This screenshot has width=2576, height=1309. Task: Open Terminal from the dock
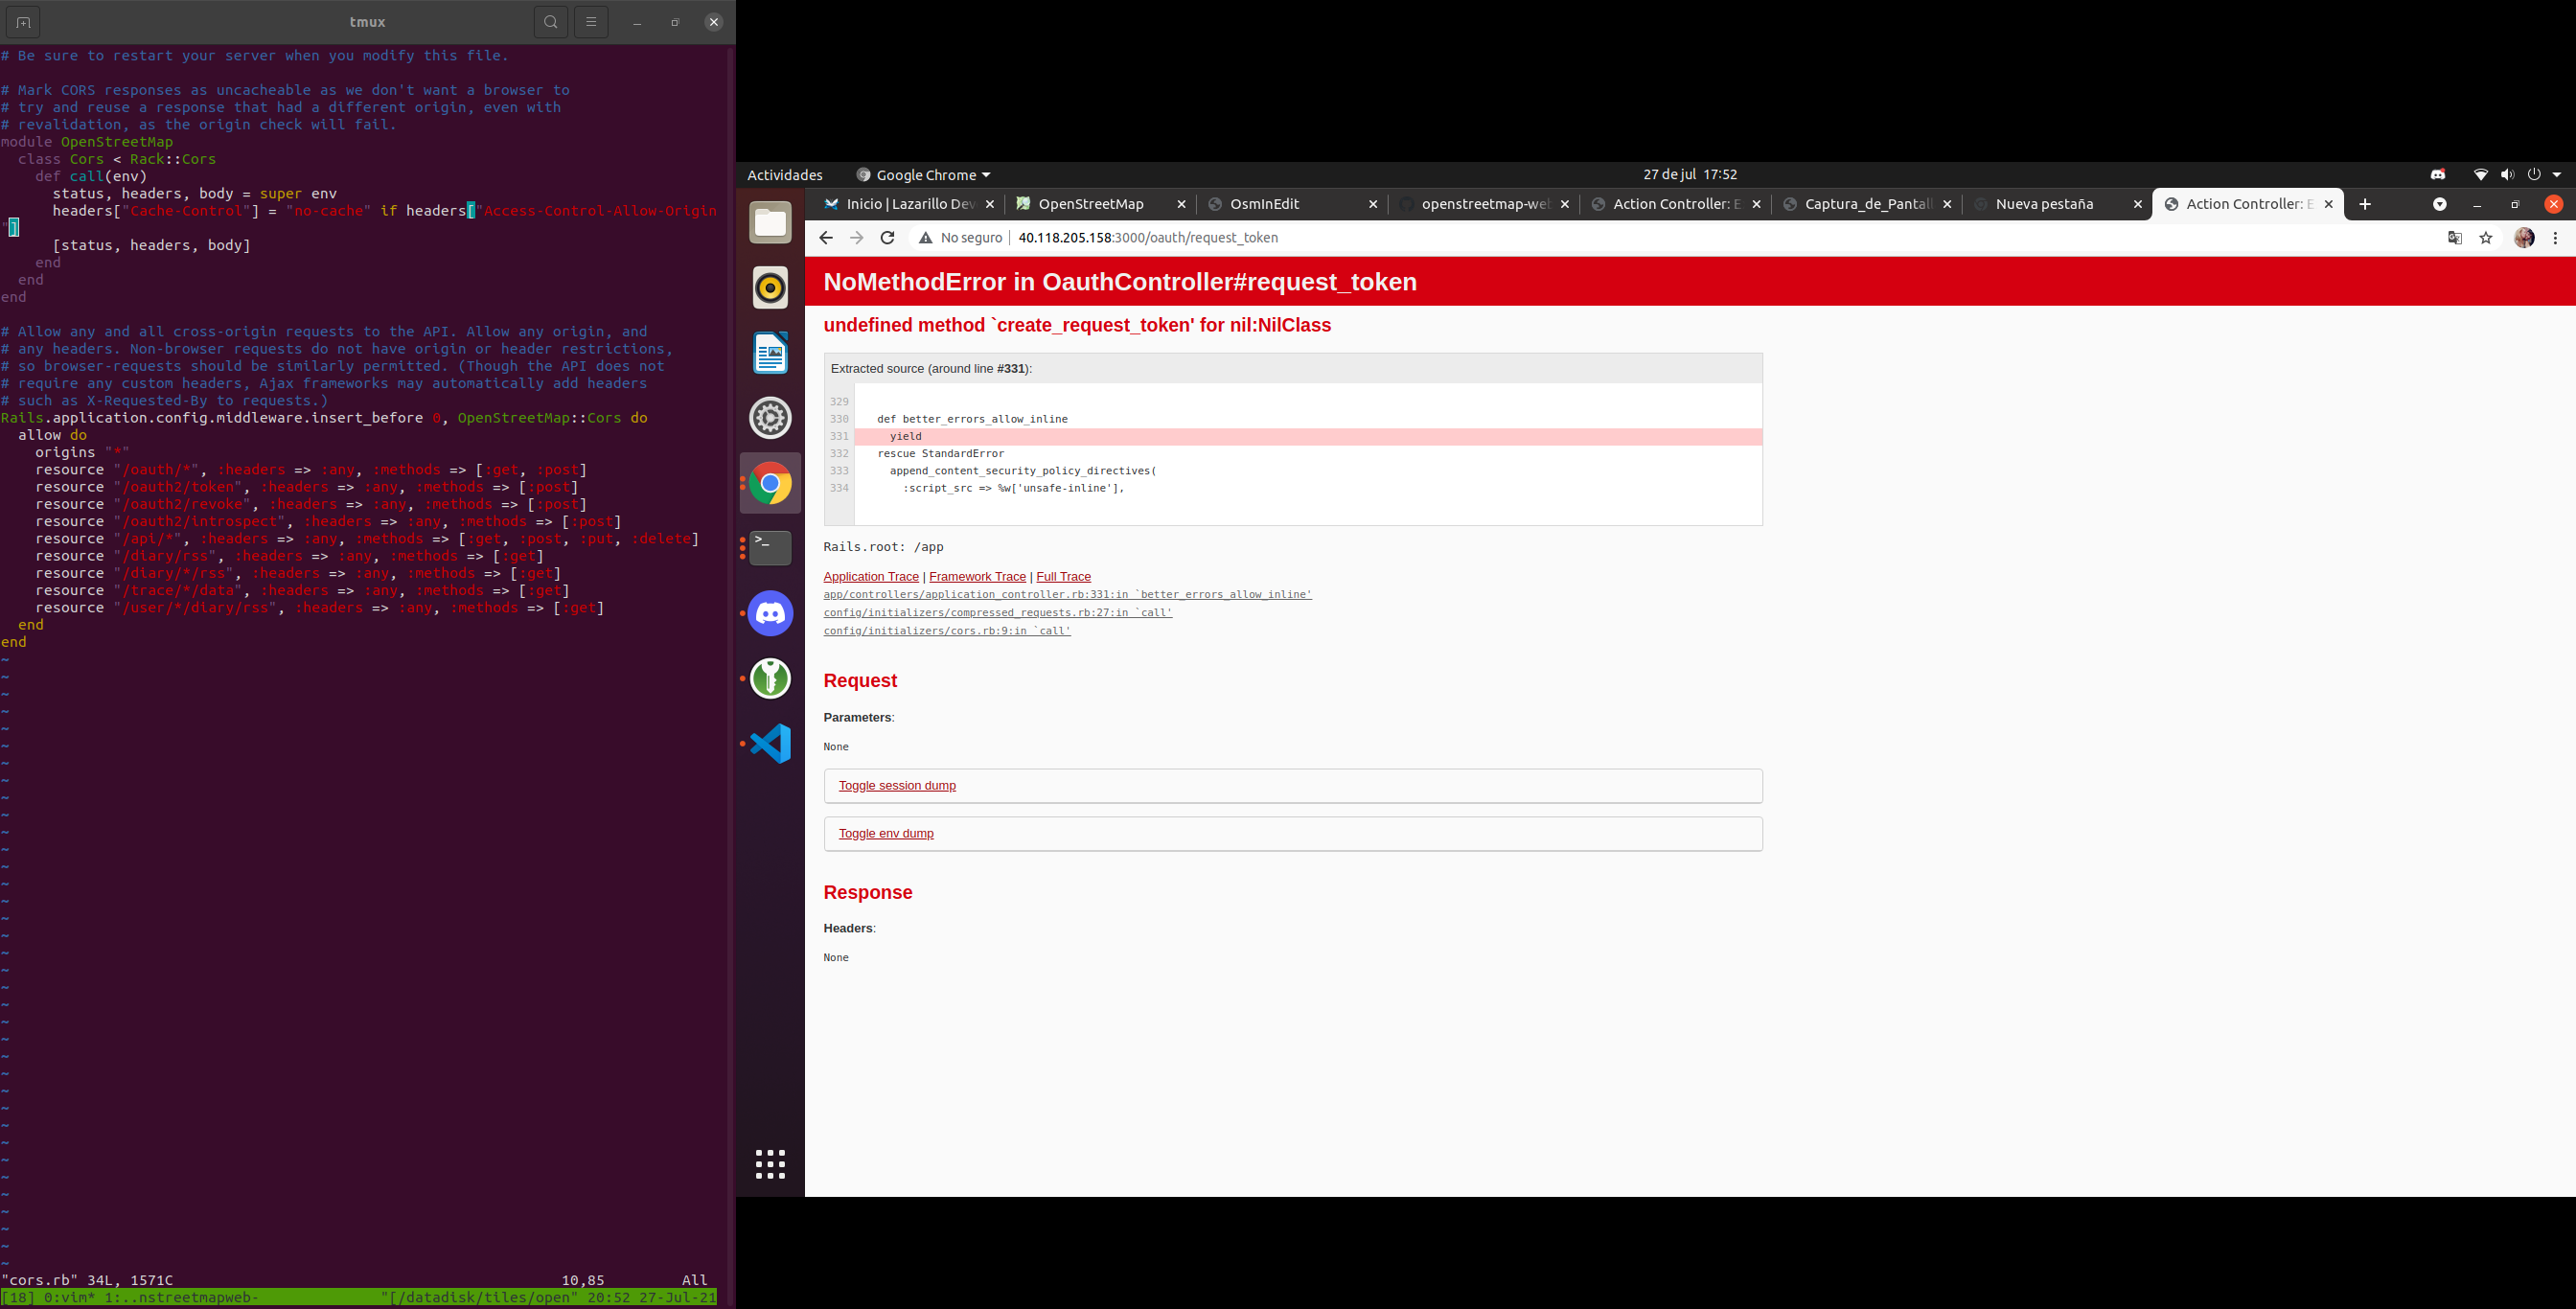[x=770, y=548]
